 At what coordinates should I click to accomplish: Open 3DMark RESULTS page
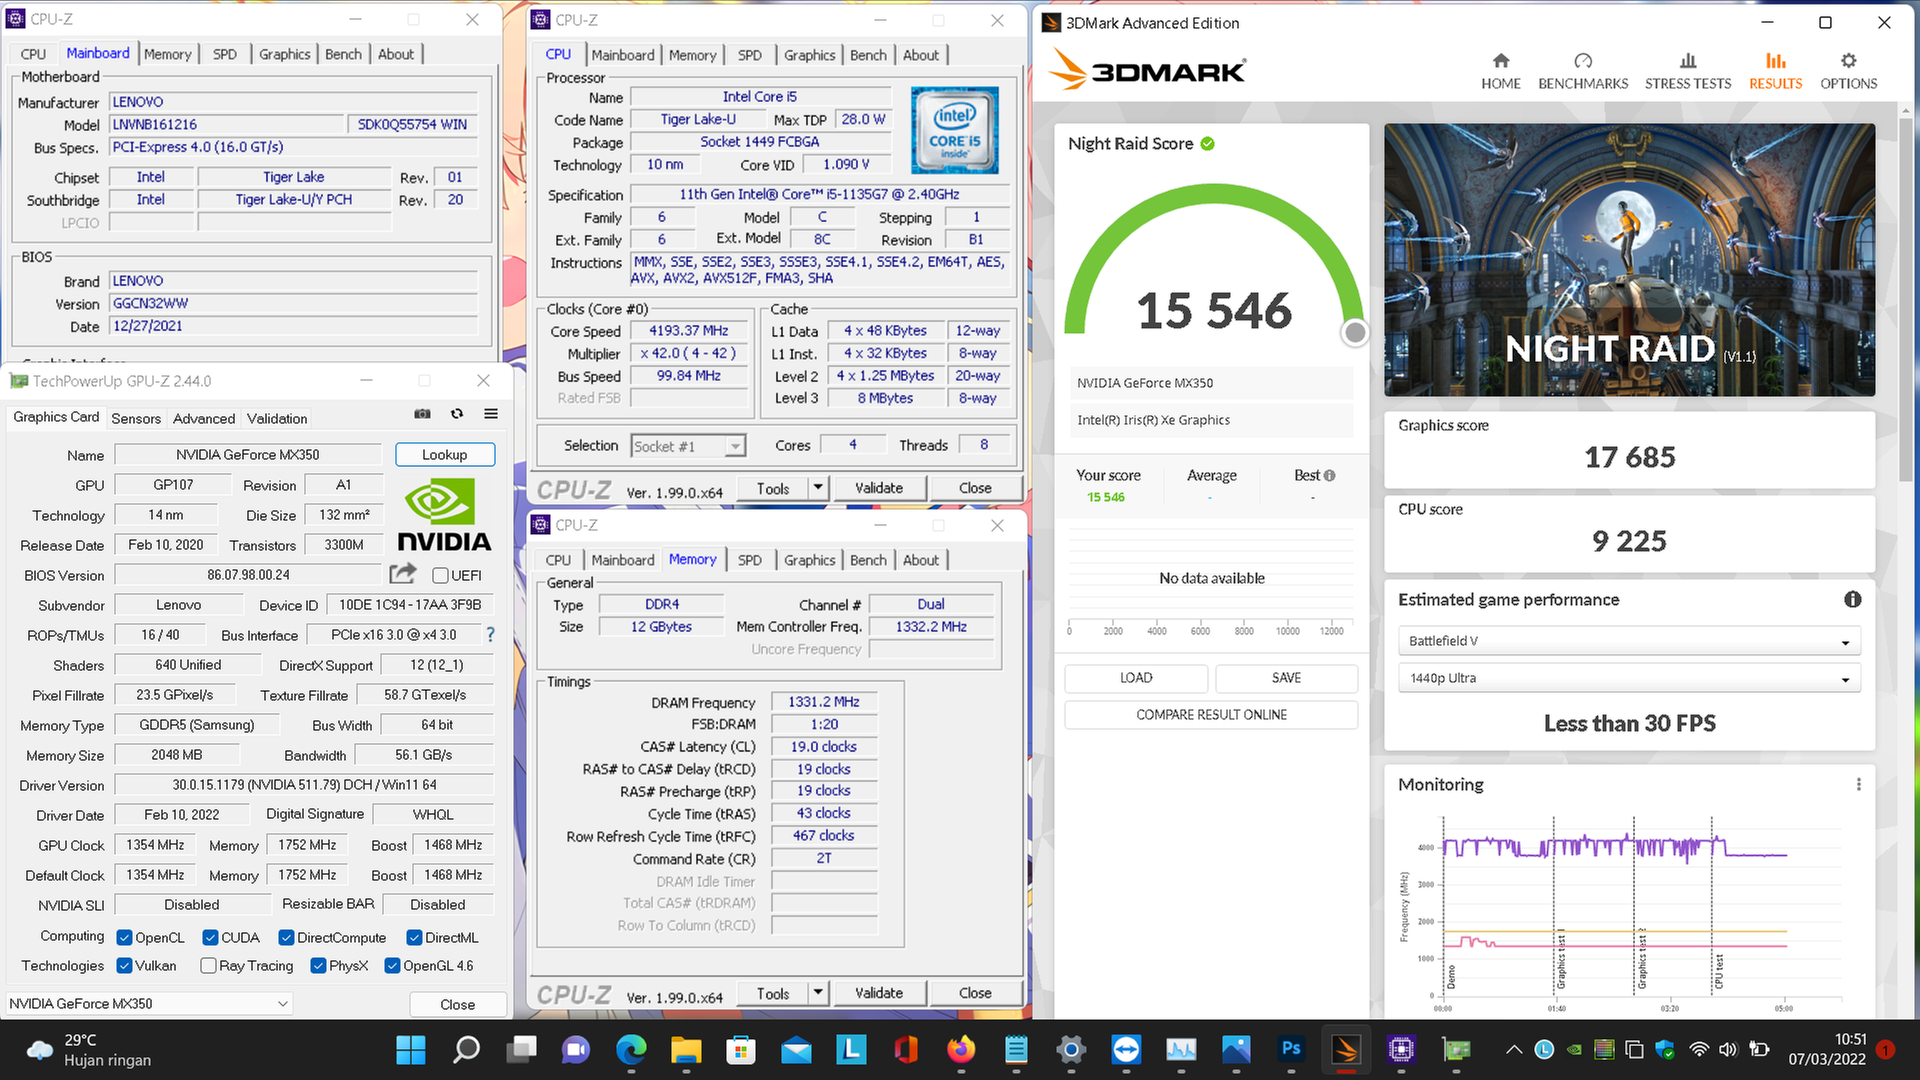[1775, 71]
